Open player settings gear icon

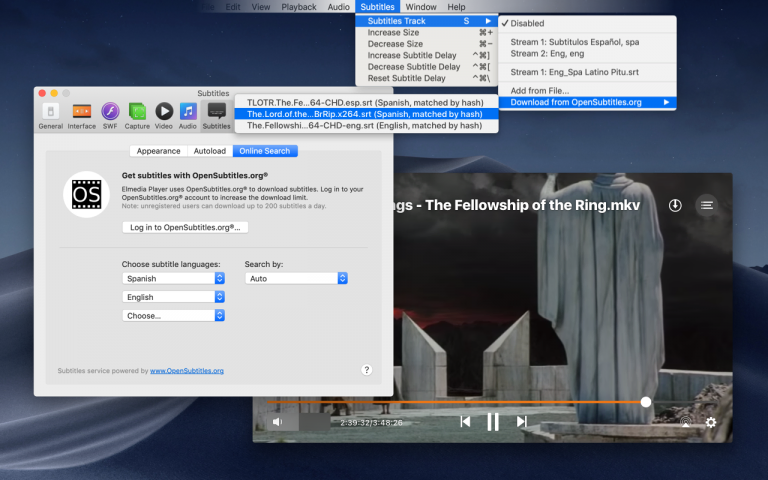(x=711, y=422)
